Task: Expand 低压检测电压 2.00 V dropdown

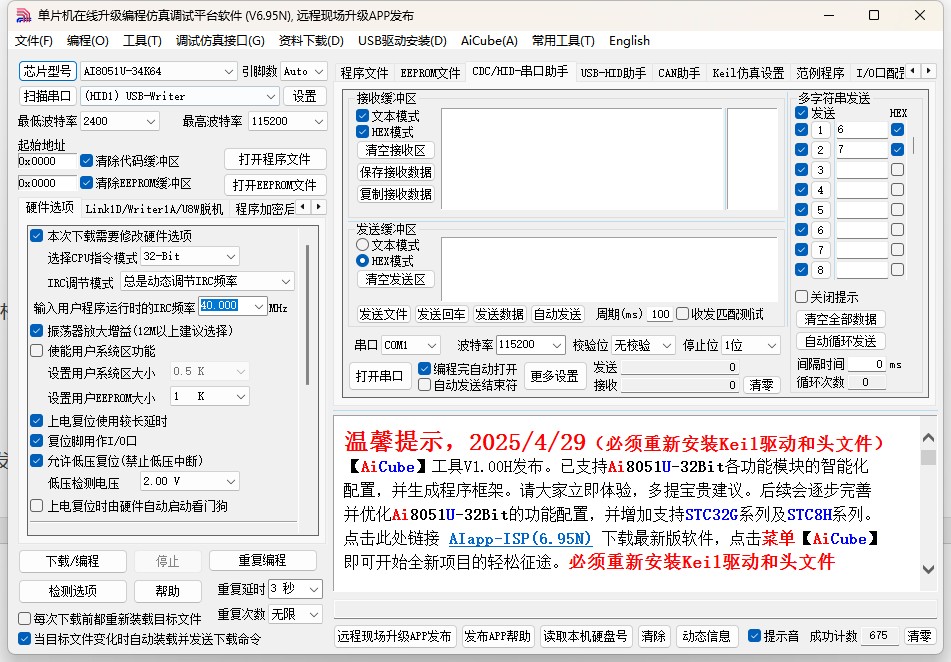Action: [231, 482]
